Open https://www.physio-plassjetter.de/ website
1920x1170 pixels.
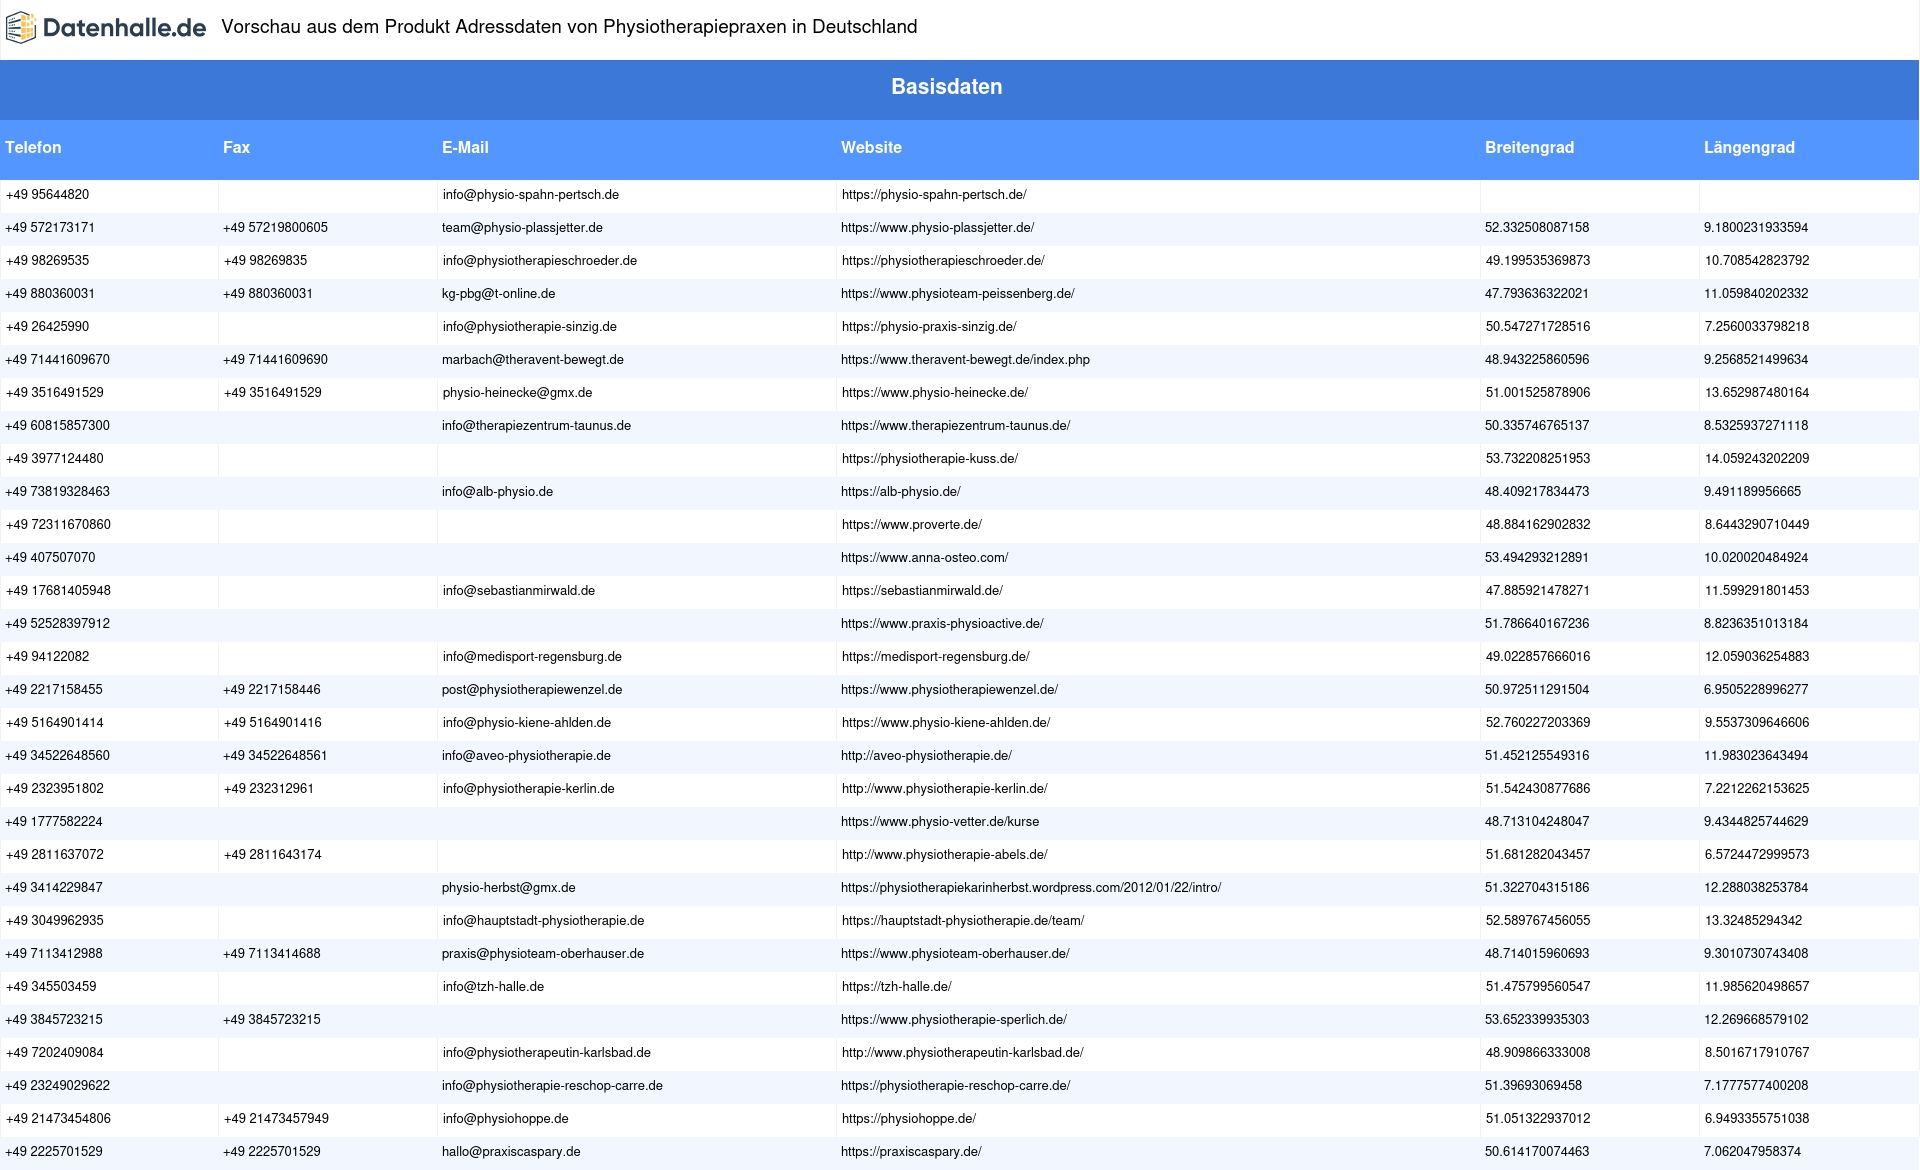(937, 228)
